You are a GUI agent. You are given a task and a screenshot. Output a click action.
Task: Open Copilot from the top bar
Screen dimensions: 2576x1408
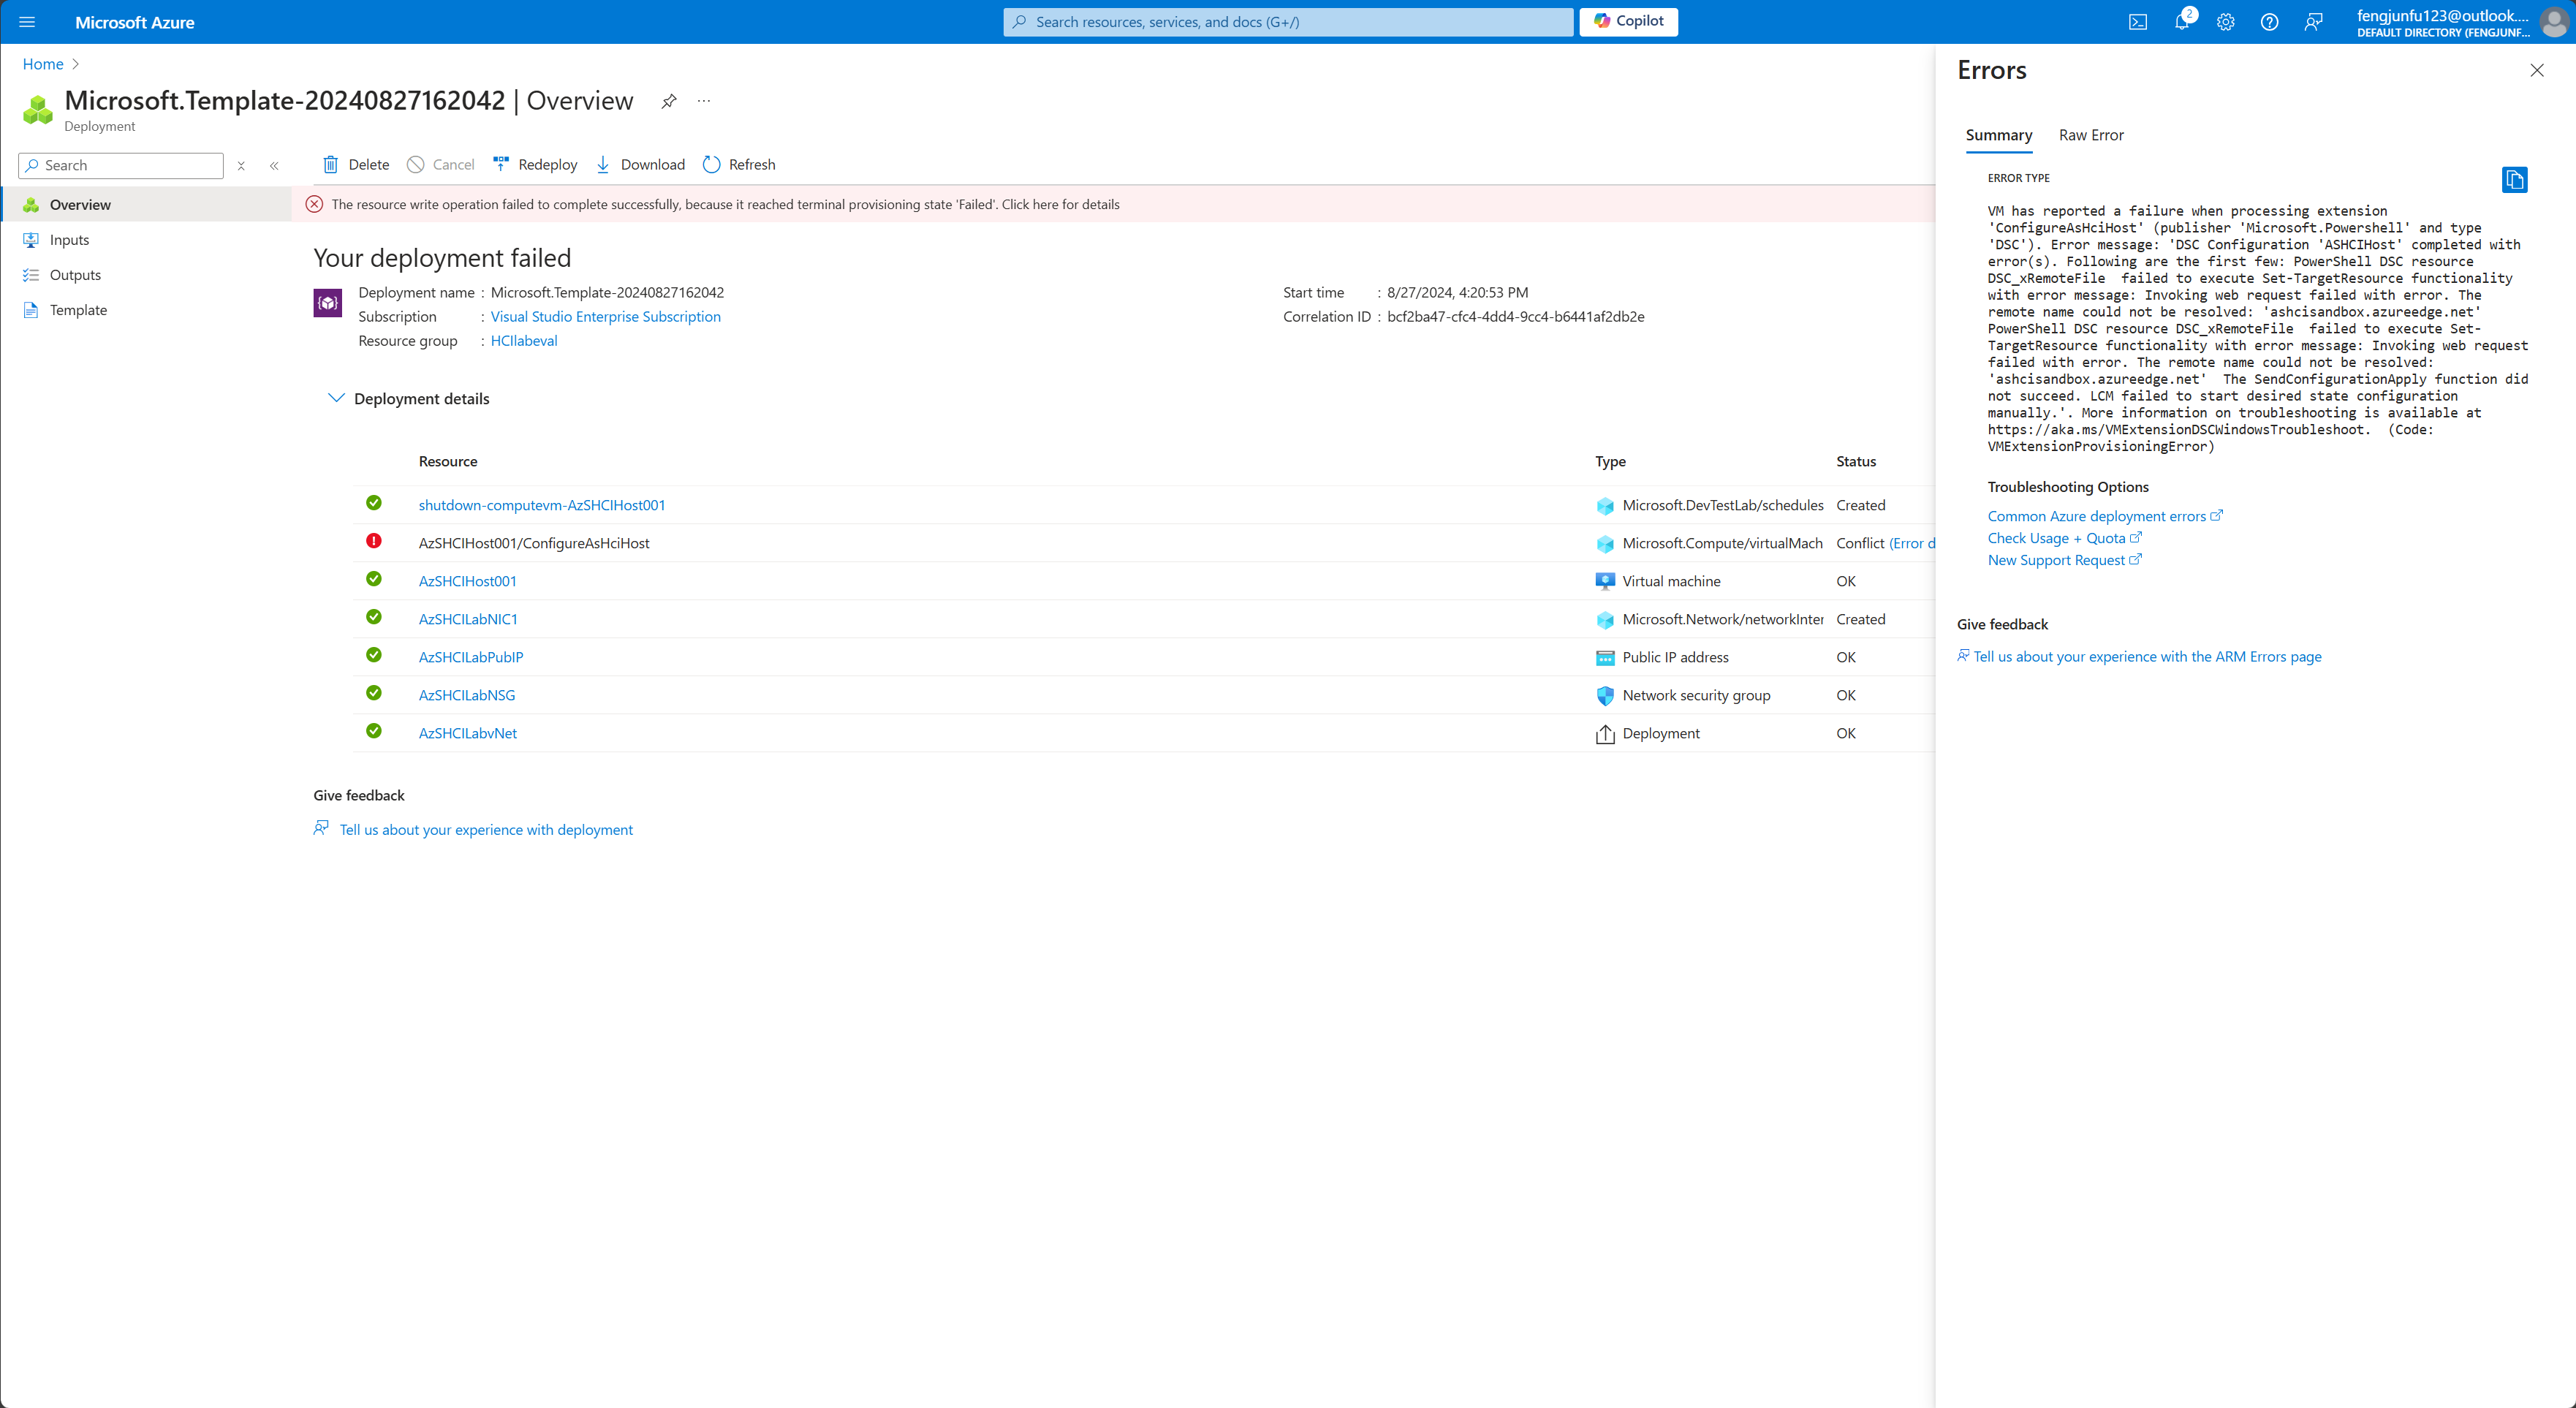(x=1628, y=21)
